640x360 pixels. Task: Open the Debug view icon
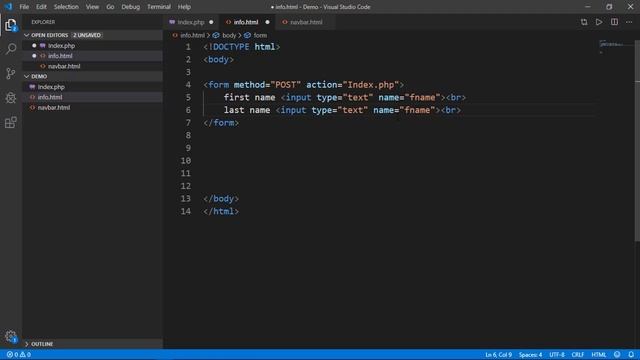click(11, 98)
